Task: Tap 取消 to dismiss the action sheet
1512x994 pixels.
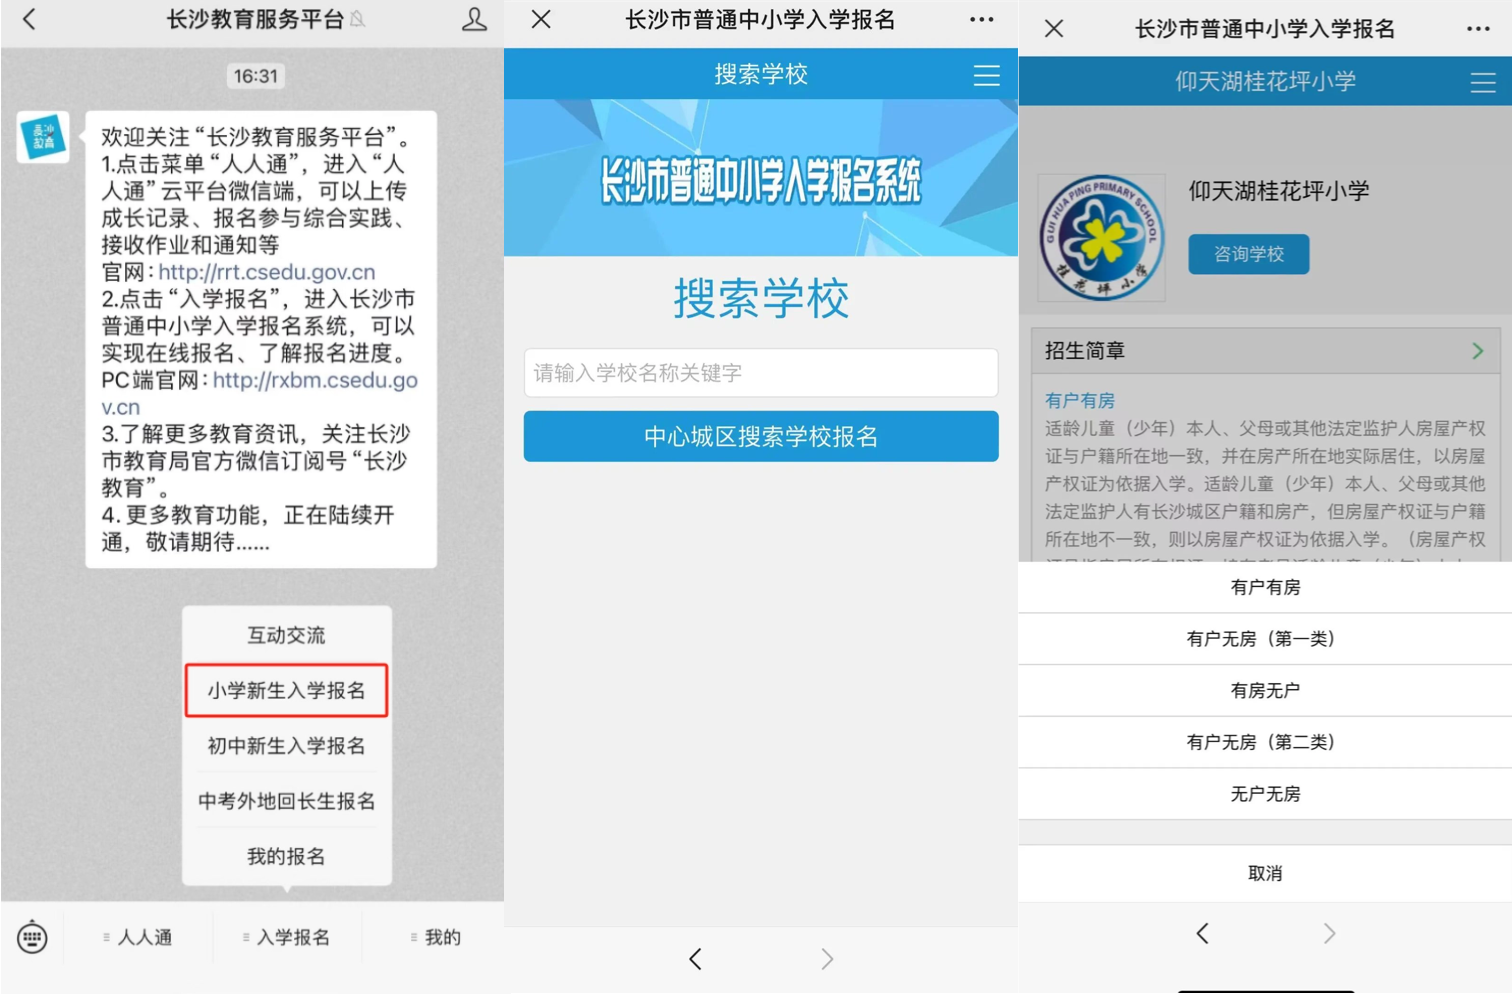Action: pos(1264,873)
